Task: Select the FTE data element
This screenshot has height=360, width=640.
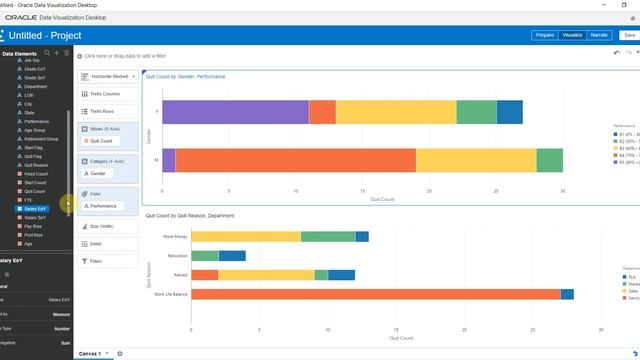Action: 28,200
